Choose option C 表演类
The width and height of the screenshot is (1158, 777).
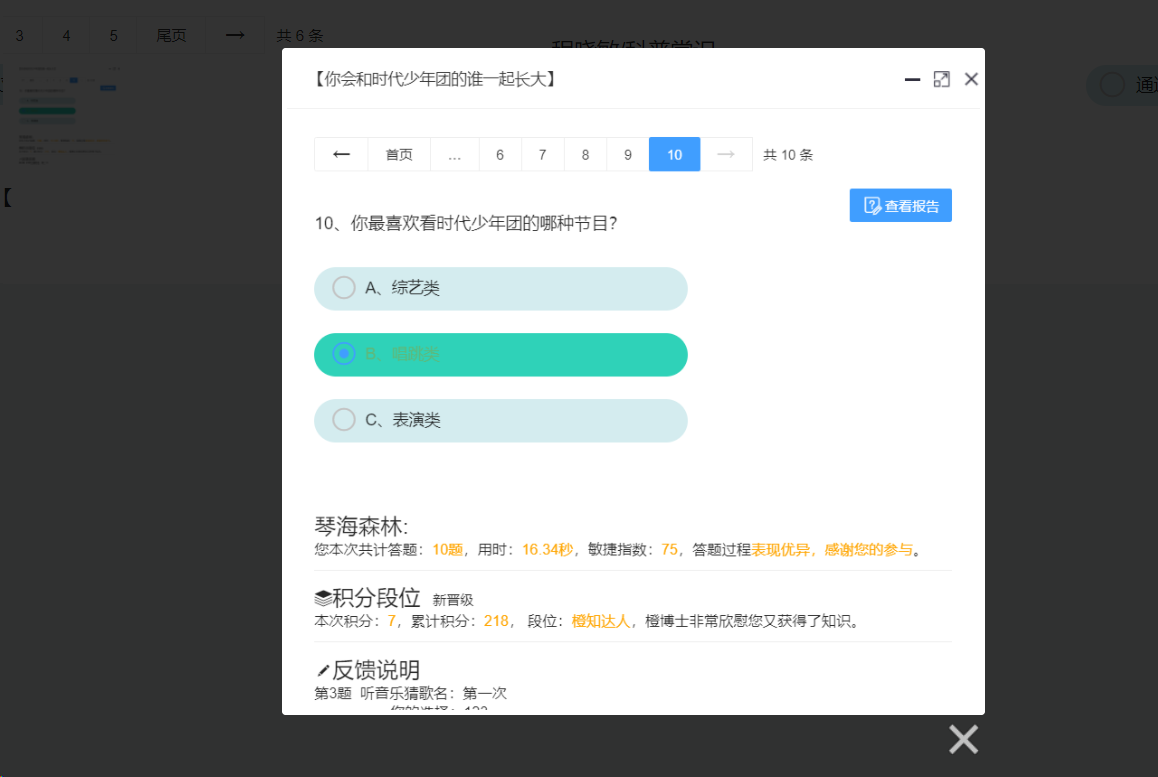pyautogui.click(x=501, y=420)
